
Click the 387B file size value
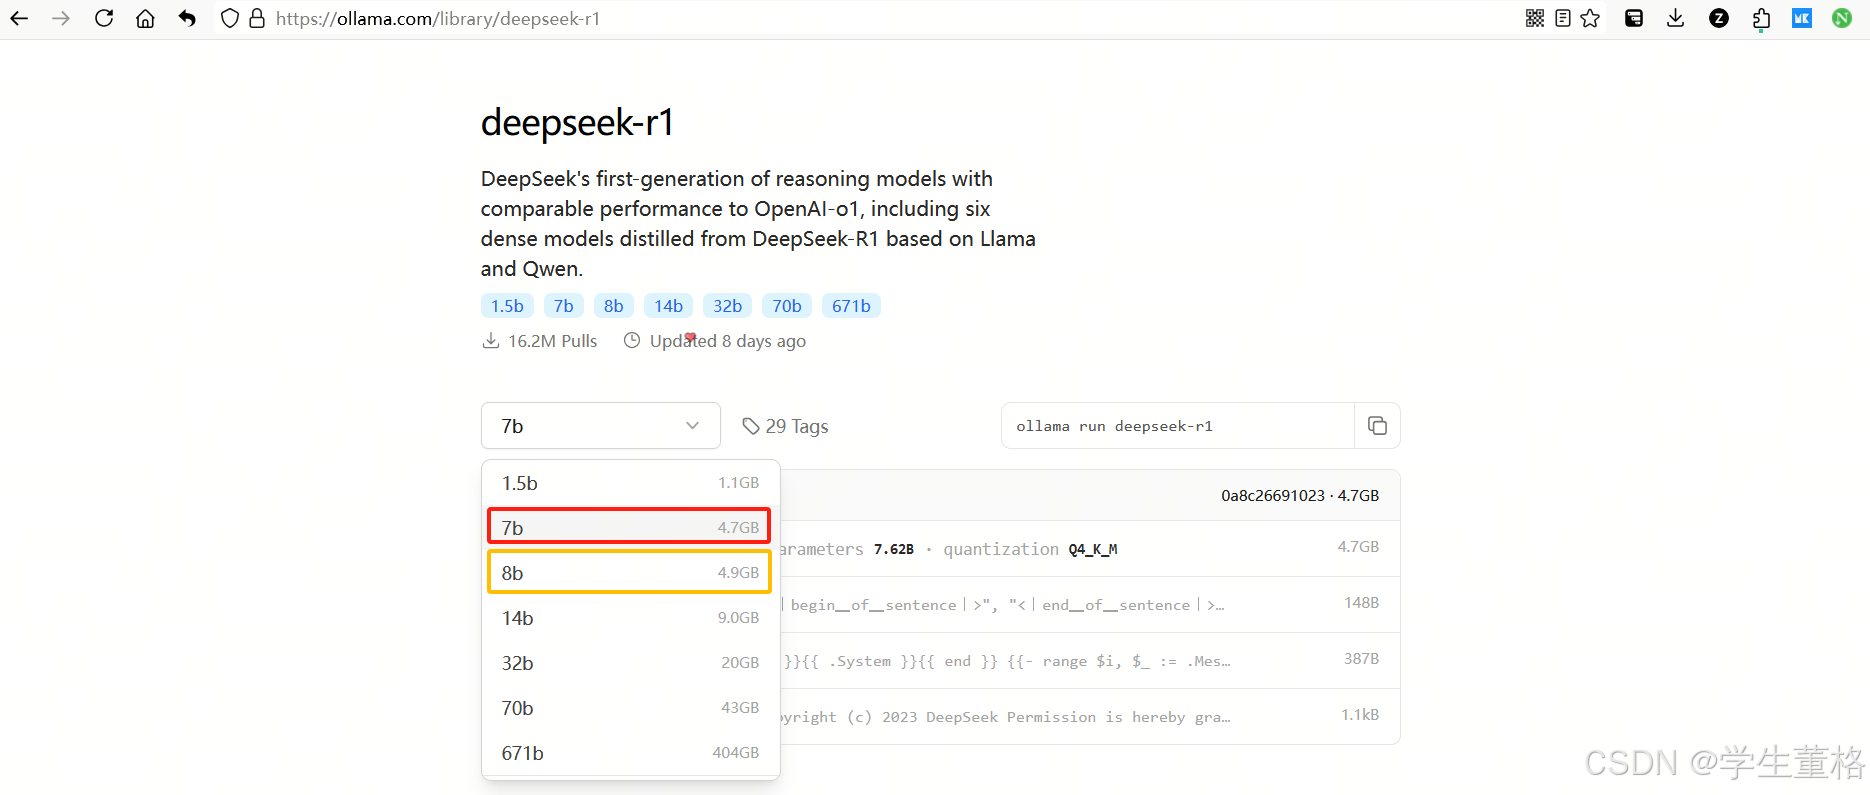tap(1361, 659)
